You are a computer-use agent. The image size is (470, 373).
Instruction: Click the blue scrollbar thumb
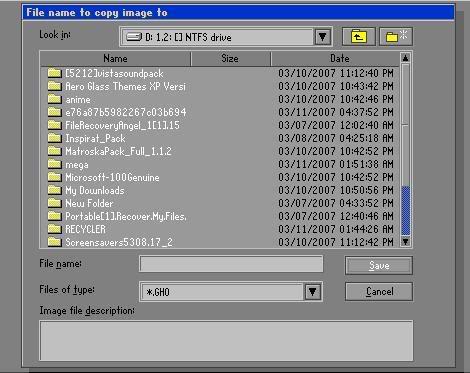(405, 211)
